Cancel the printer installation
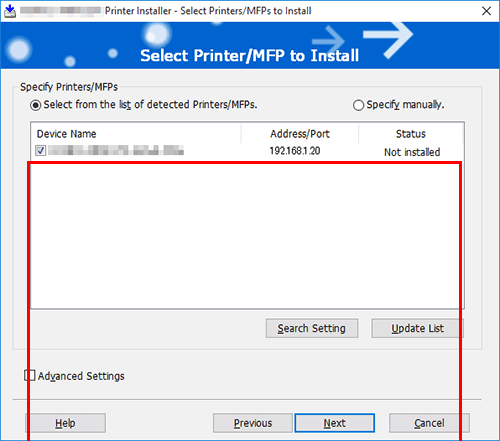Screen dimensions: 500x441 coord(429,423)
